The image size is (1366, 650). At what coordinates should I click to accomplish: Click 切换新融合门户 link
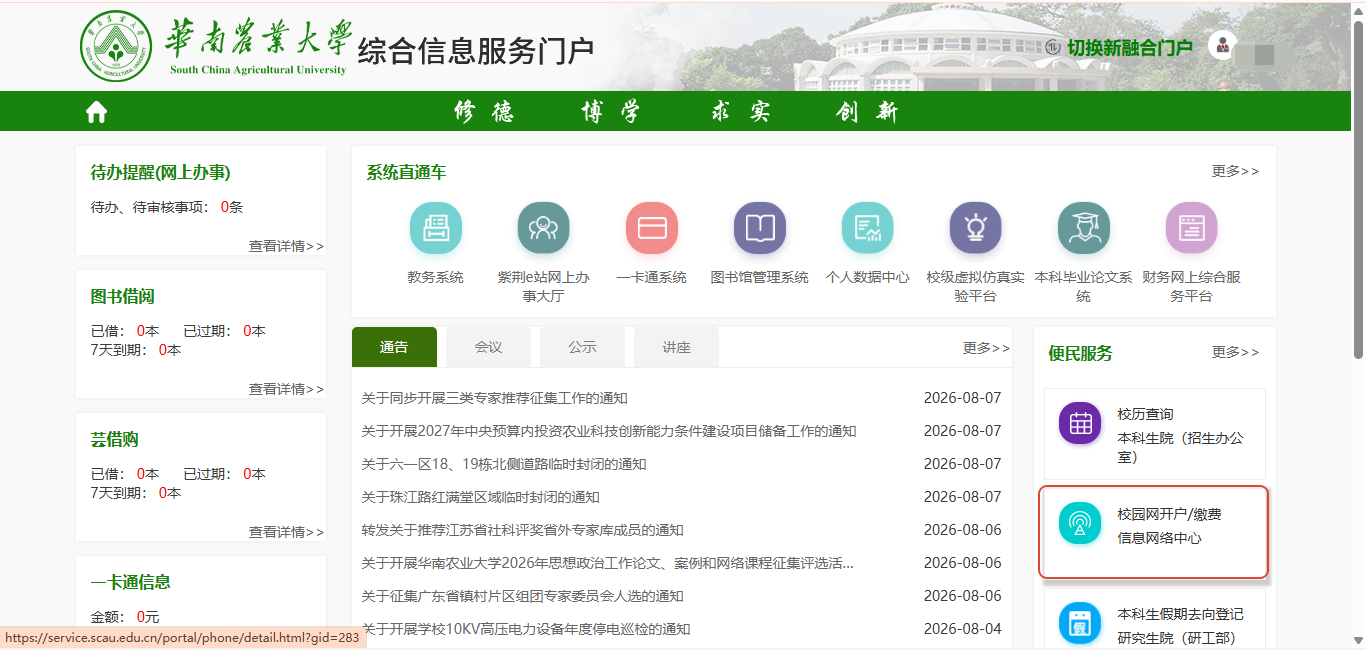click(1129, 48)
